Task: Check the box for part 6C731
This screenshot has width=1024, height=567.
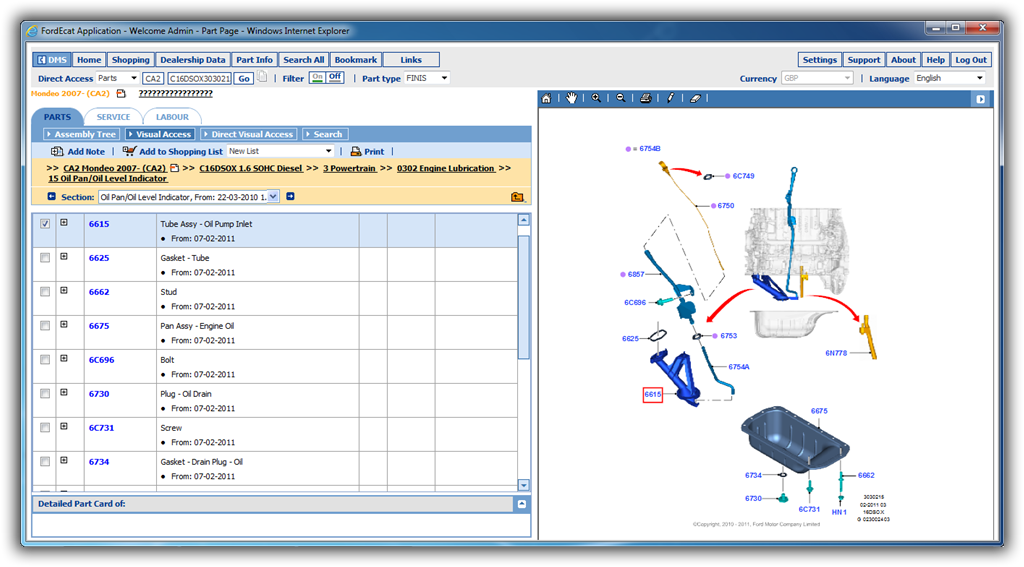Action: (x=45, y=427)
